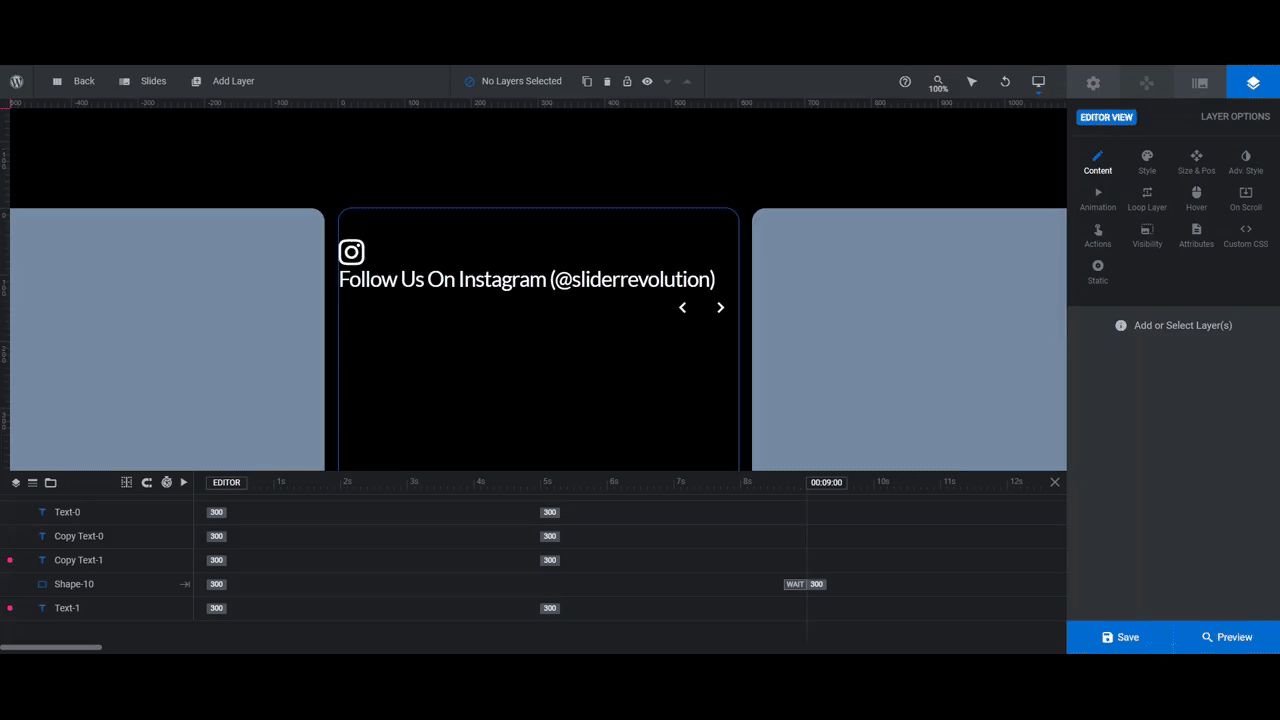
Task: Click the Add or Select Layer(s) info icon
Action: click(1121, 326)
